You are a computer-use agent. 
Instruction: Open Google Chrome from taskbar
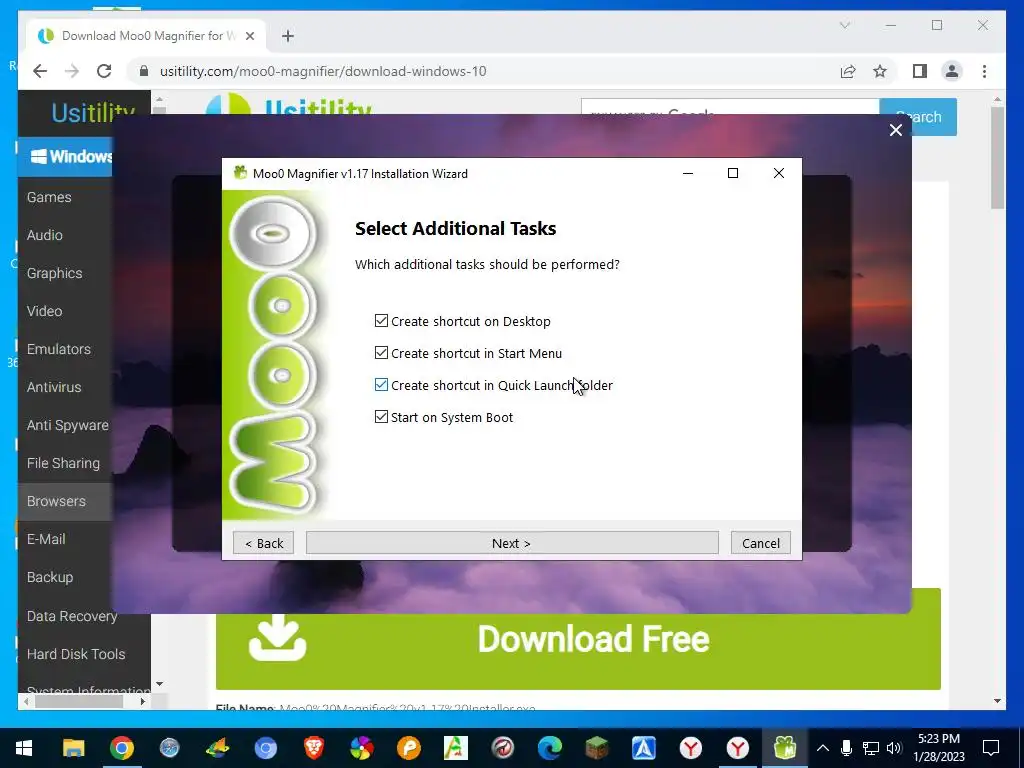point(121,748)
